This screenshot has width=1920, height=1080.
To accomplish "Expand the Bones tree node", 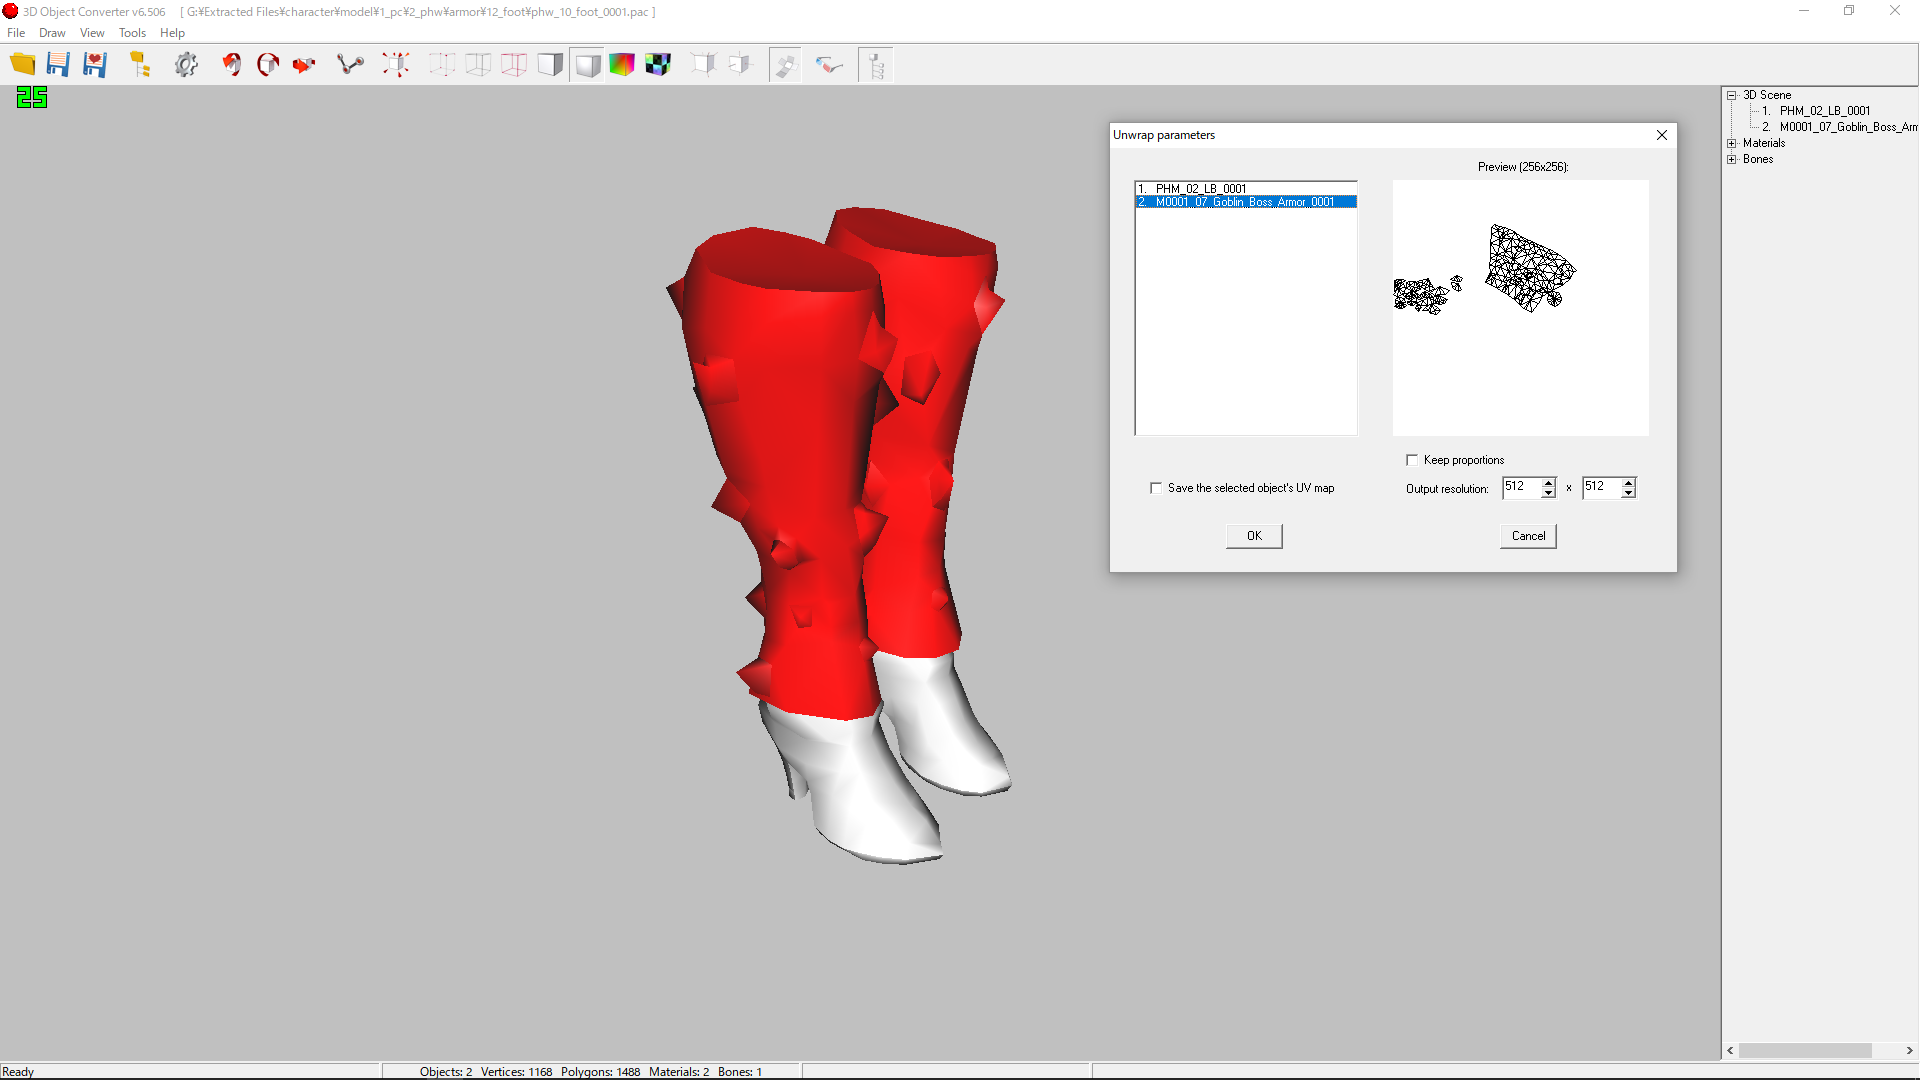I will coord(1732,159).
